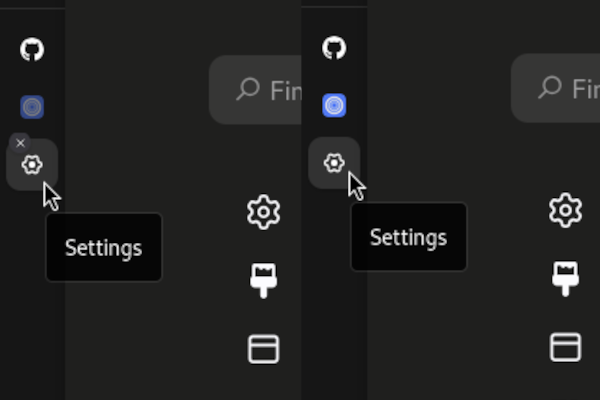Click the magnifier icon in the right search box
Viewport: 600px width, 400px height.
coord(550,87)
